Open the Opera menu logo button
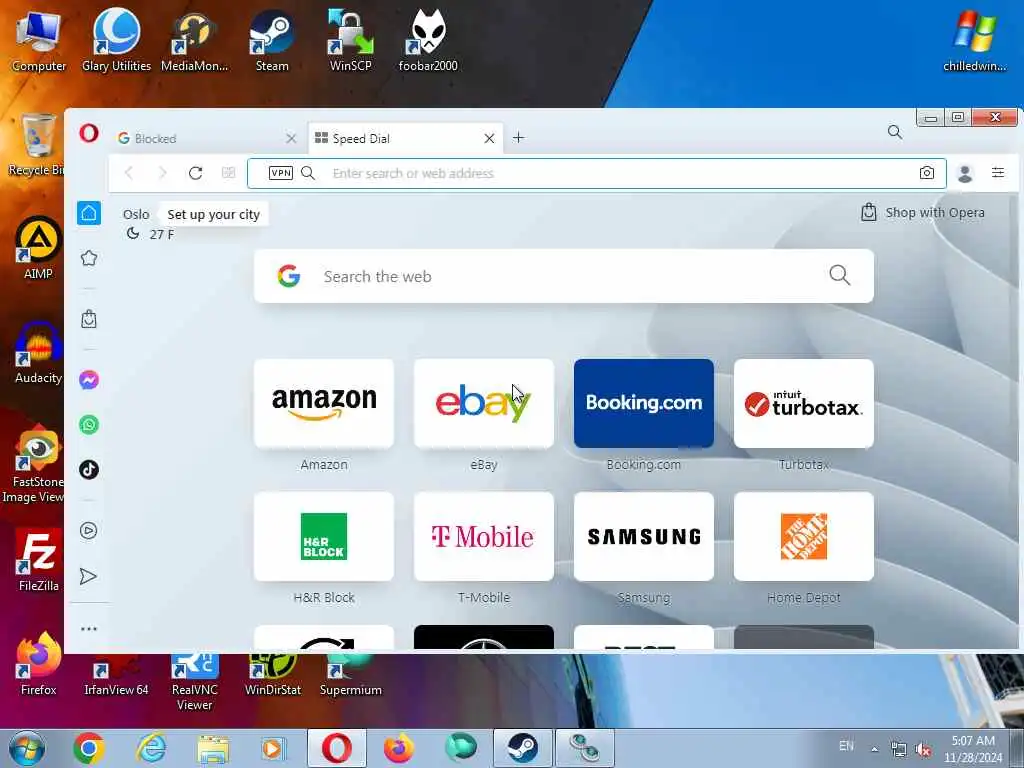This screenshot has height=768, width=1024. [x=89, y=133]
